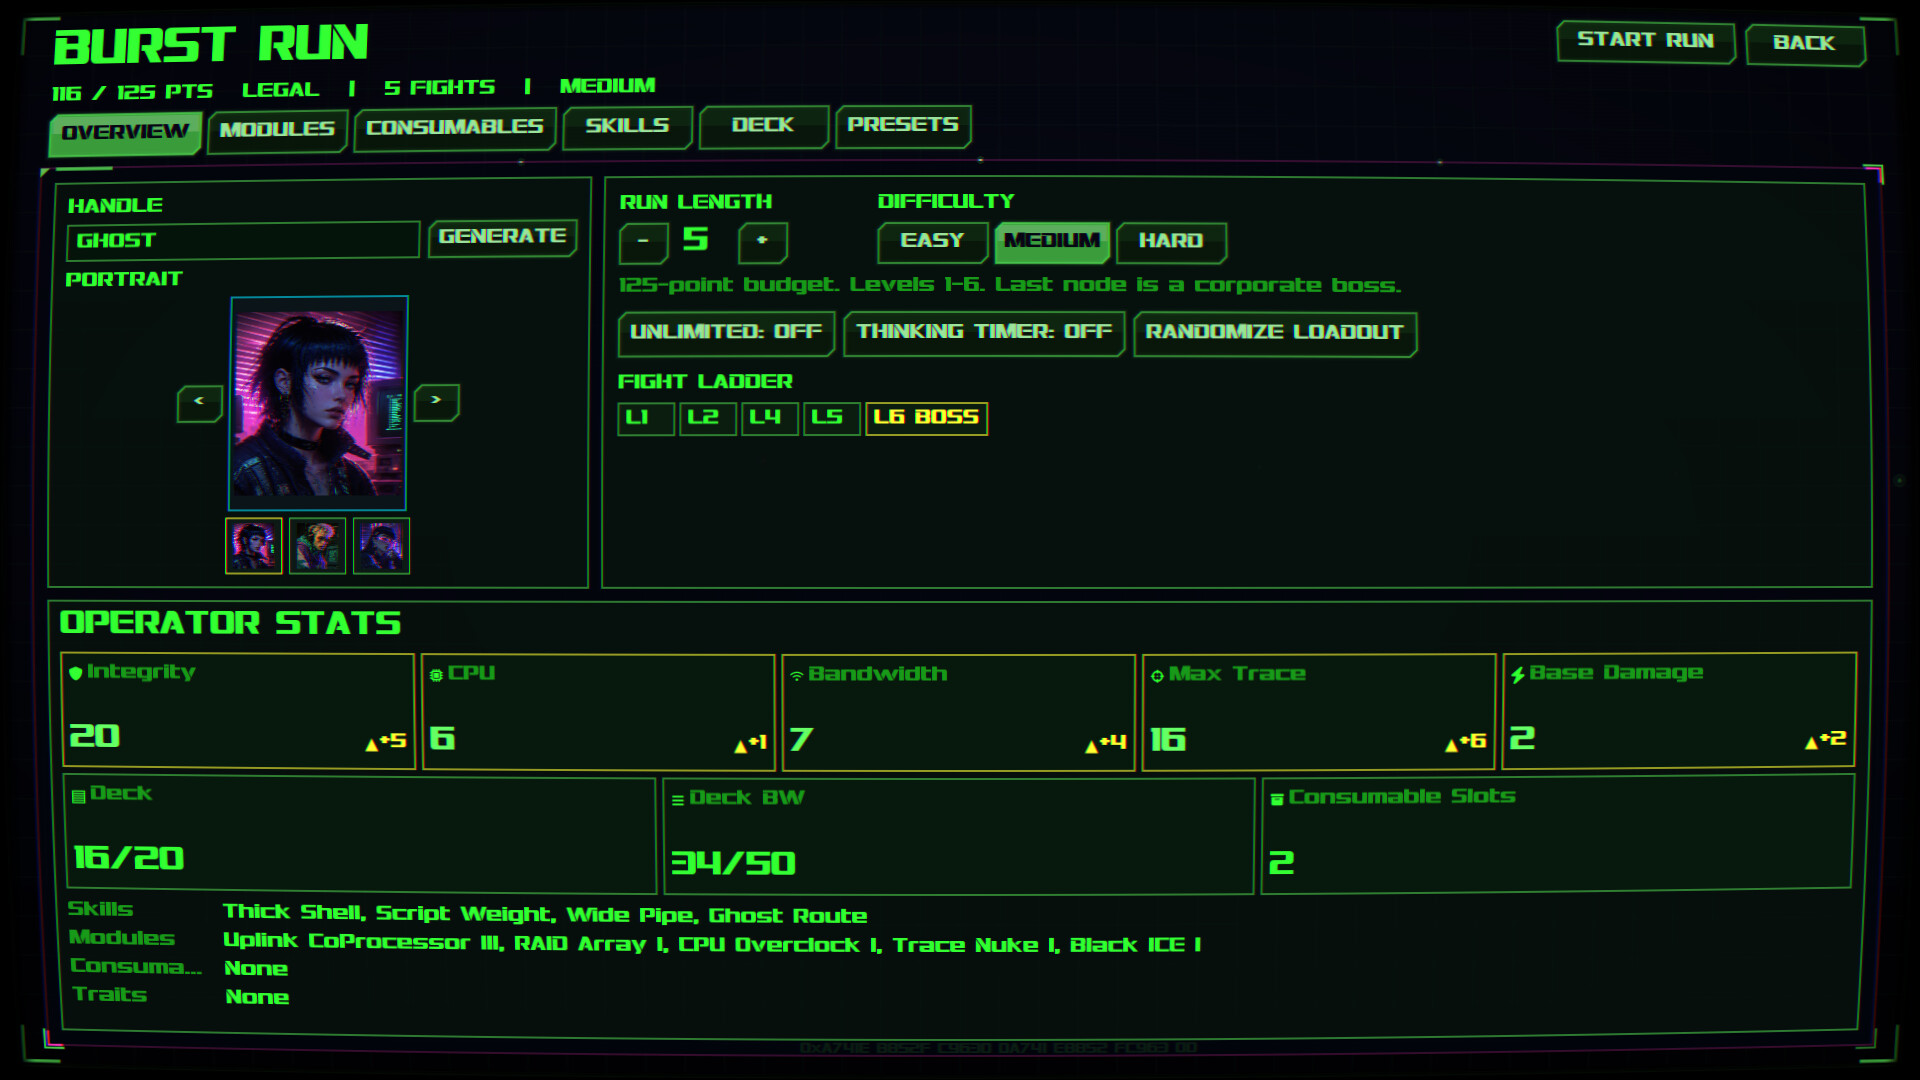Show the next portrait with right arrow

point(436,401)
